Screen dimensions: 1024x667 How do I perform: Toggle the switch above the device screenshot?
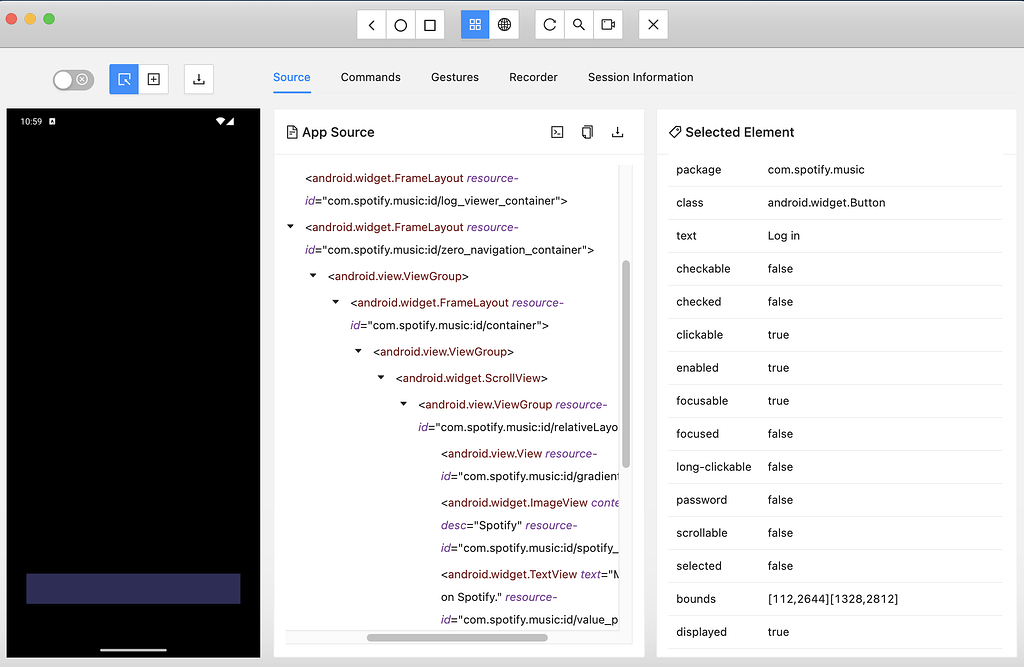pyautogui.click(x=73, y=79)
